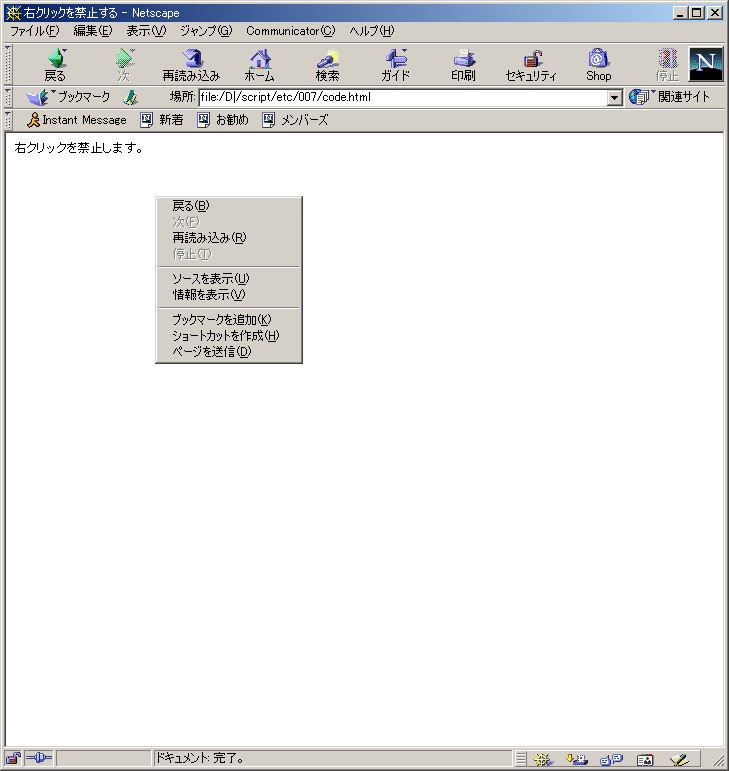Select ソースを表示(U) from context menu
Image resolution: width=729 pixels, height=771 pixels.
pos(229,279)
